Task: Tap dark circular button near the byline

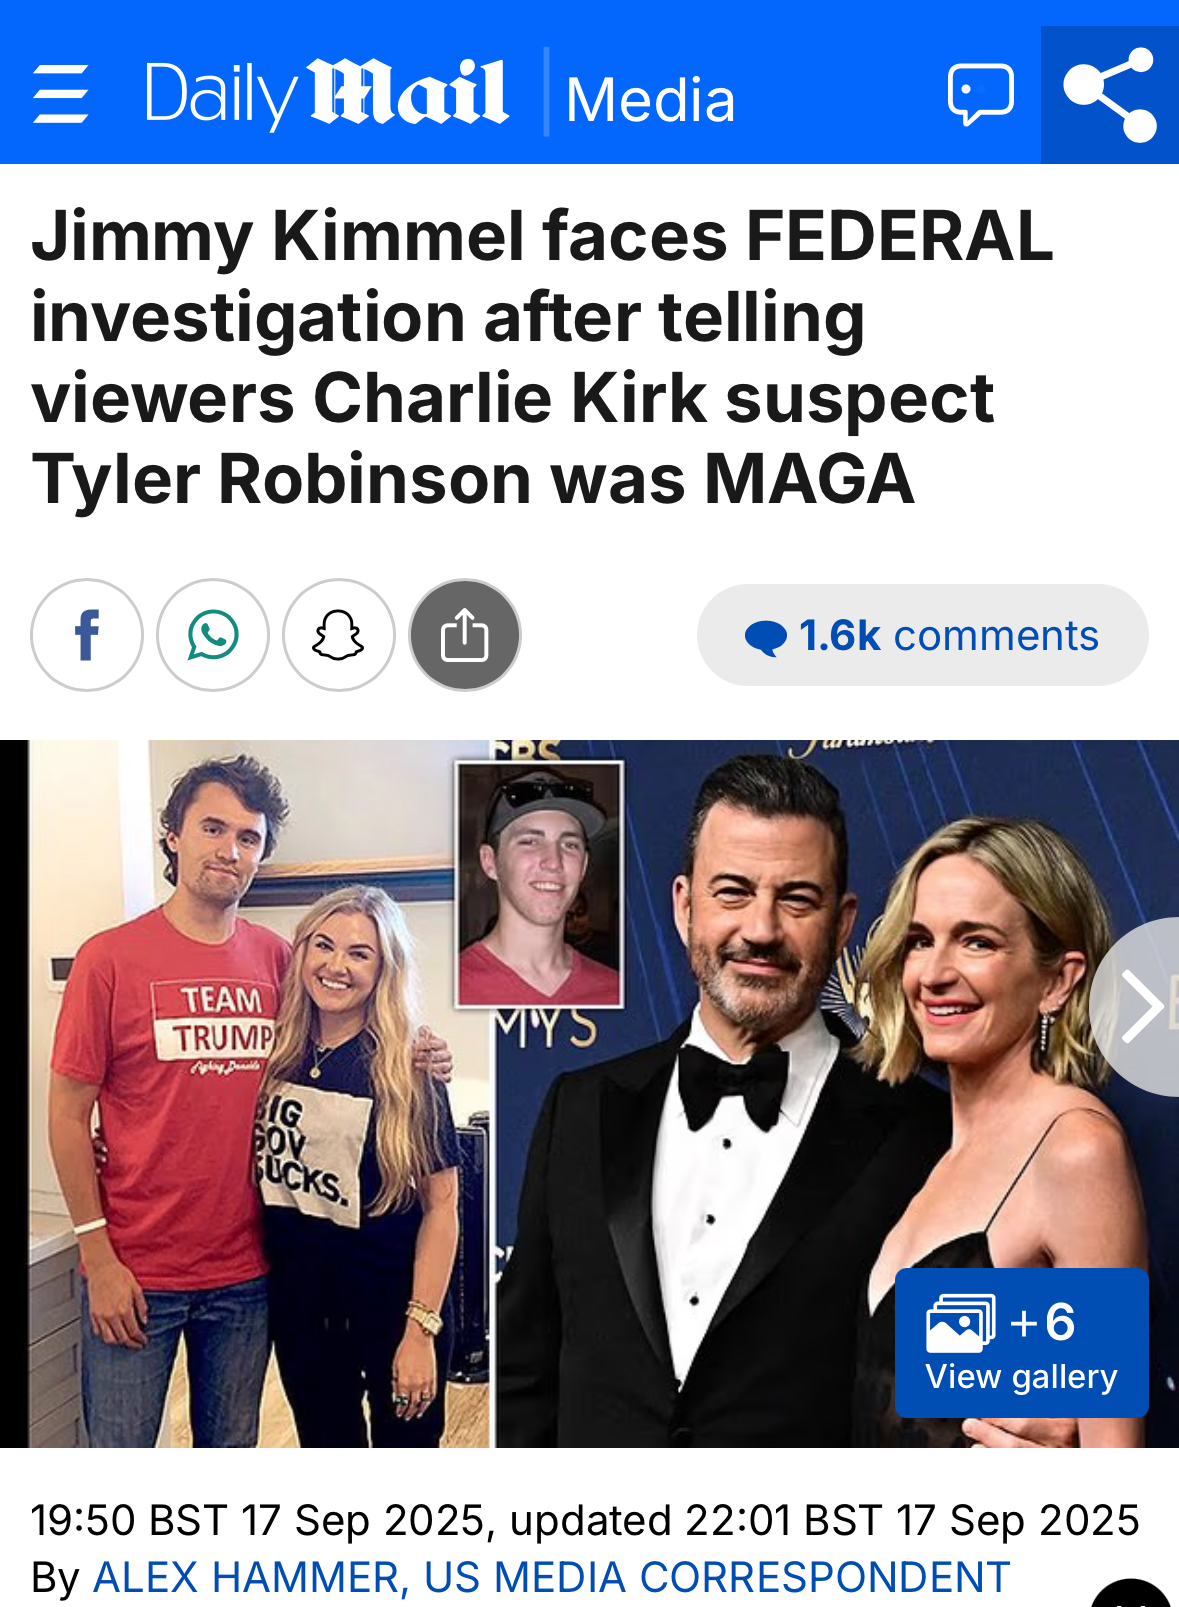Action: pos(1132,1595)
